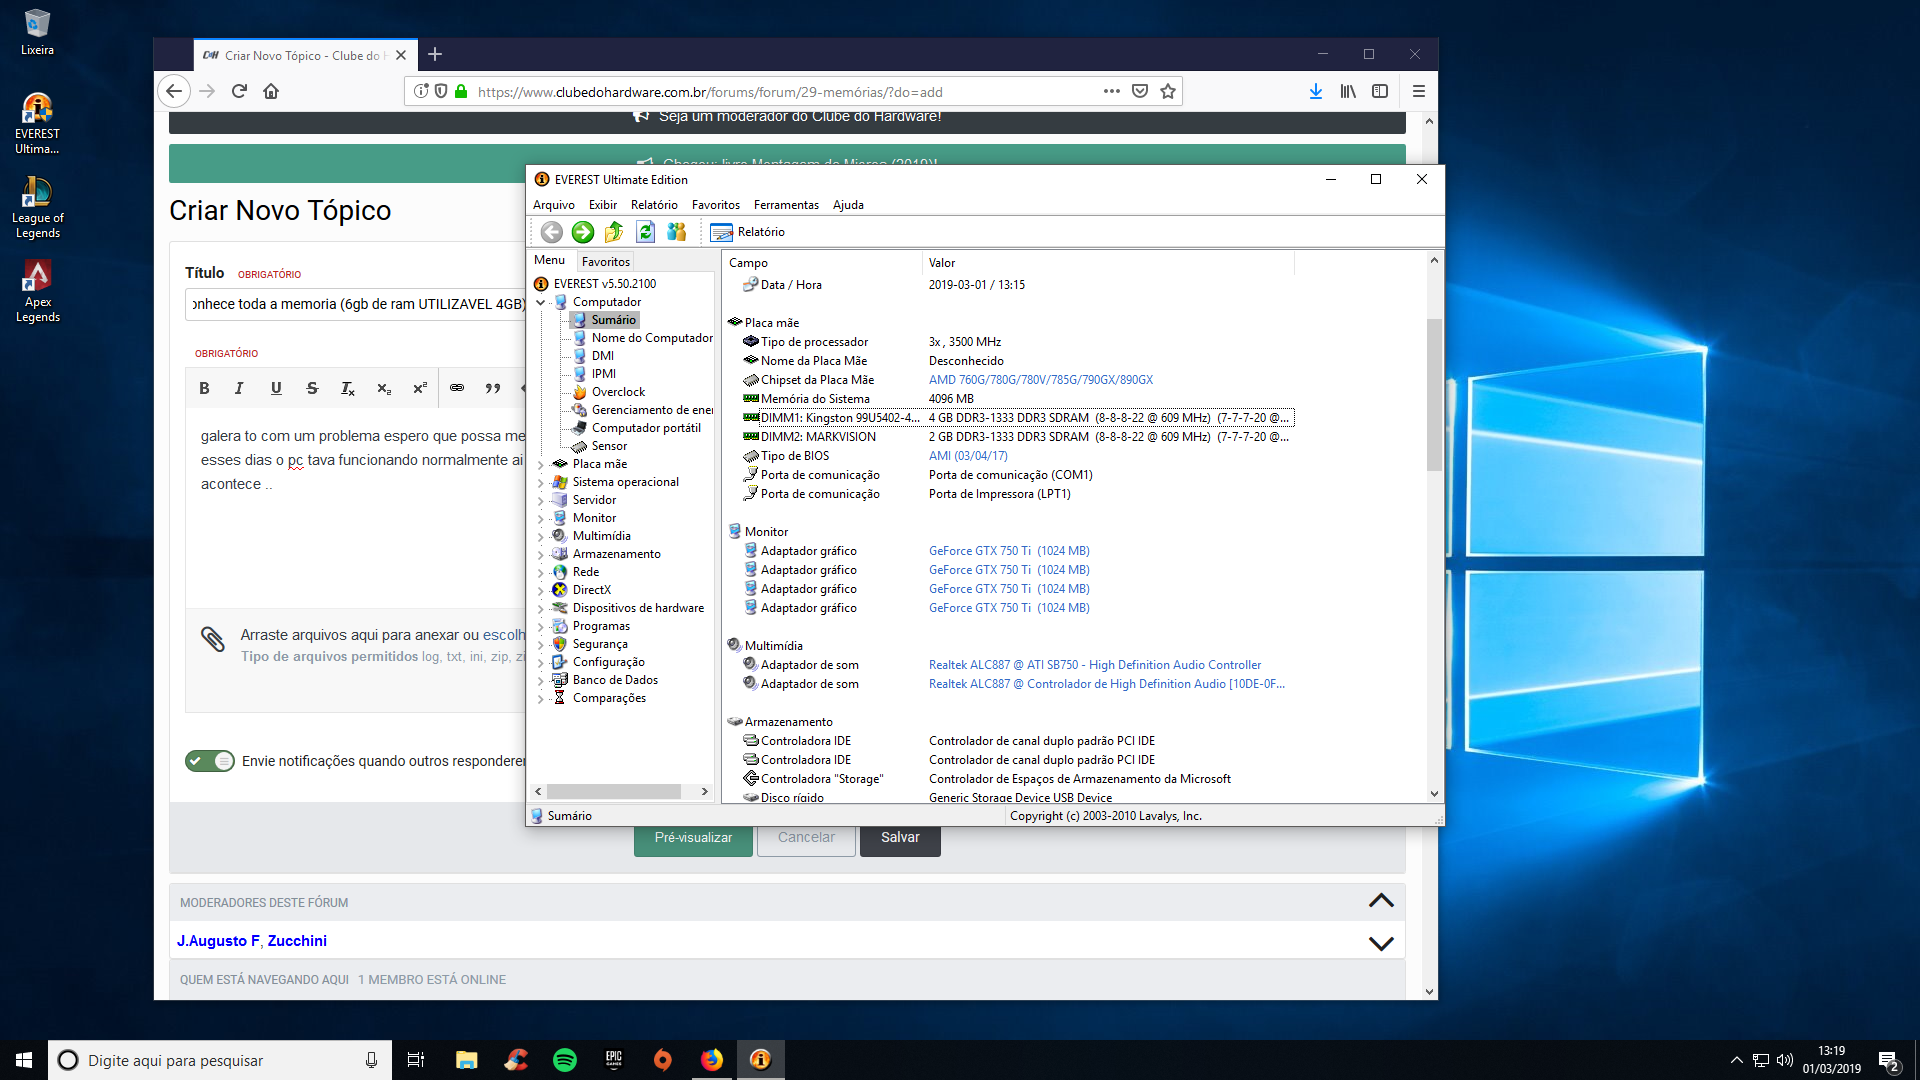1920x1080 pixels.
Task: Click Cancelar button
Action: pos(806,838)
